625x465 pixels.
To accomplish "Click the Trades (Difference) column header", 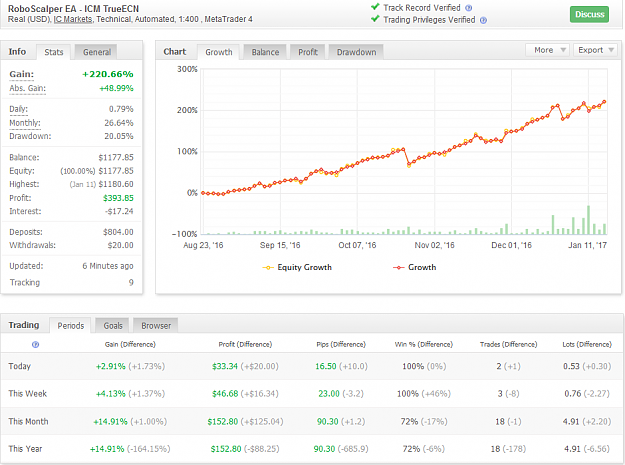I will 508,344.
